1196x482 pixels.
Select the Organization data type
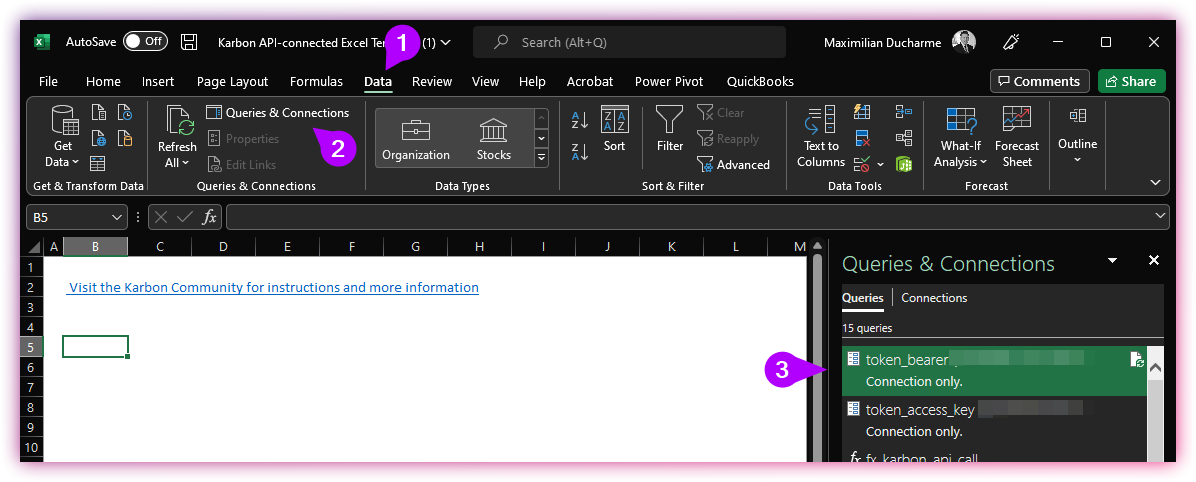coord(416,138)
